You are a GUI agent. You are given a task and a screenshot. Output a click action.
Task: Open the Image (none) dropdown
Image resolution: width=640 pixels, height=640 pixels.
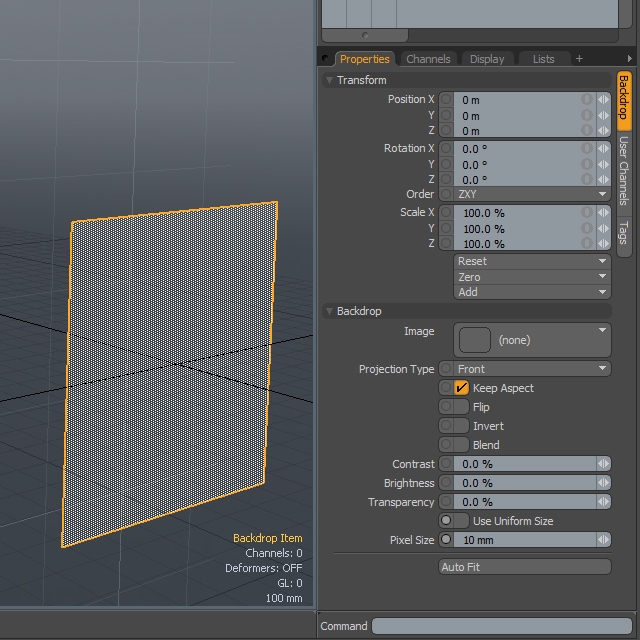[x=532, y=340]
